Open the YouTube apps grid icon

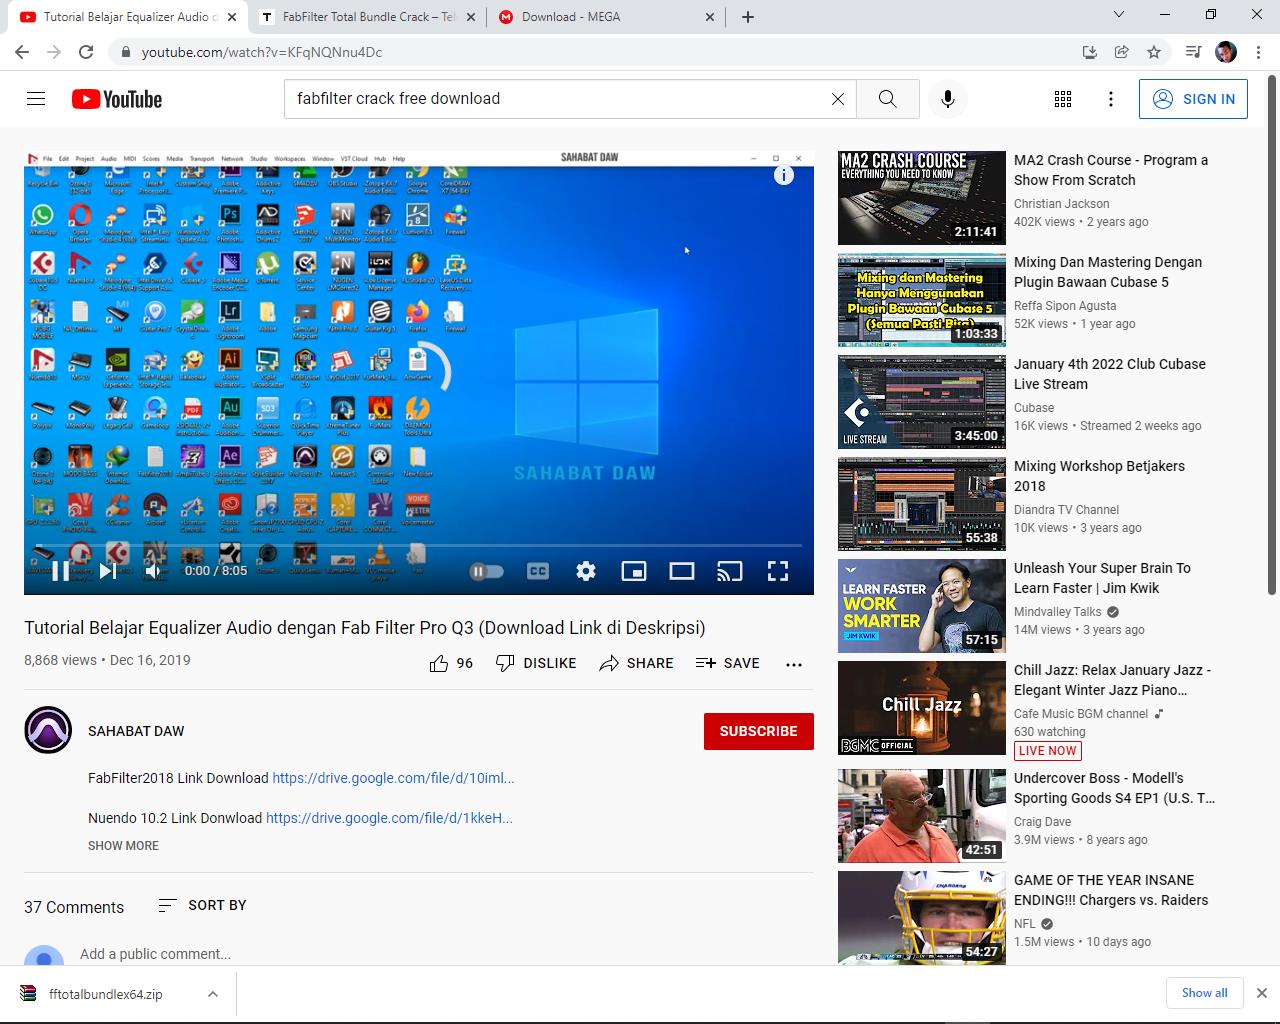(1063, 99)
